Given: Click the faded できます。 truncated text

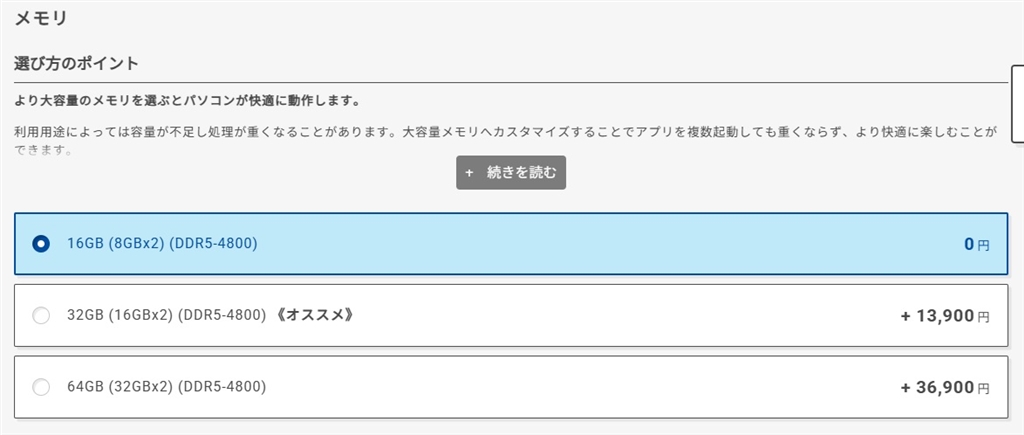Looking at the screenshot, I should 42,151.
